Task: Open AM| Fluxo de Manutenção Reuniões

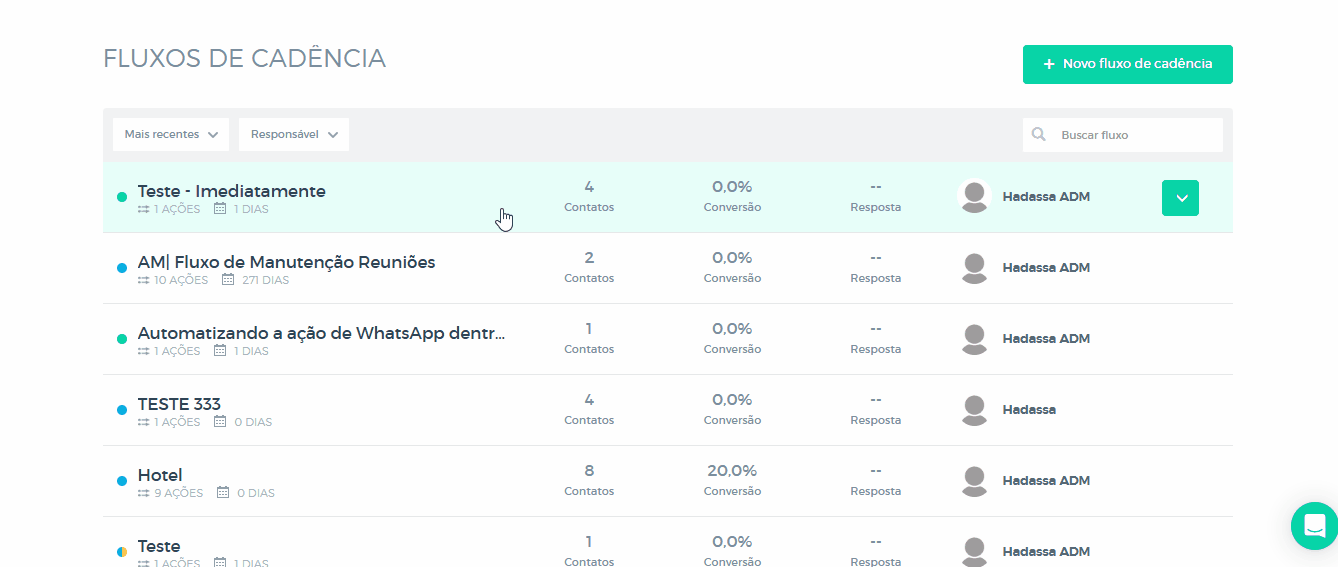Action: coord(286,262)
